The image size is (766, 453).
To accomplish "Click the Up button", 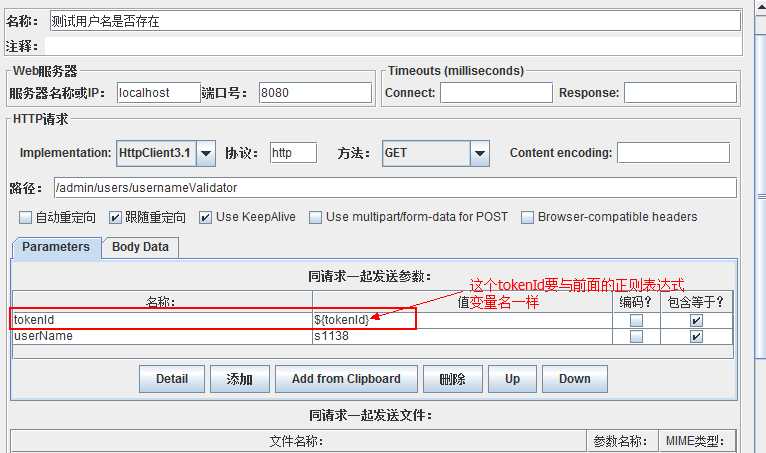I will tap(512, 379).
